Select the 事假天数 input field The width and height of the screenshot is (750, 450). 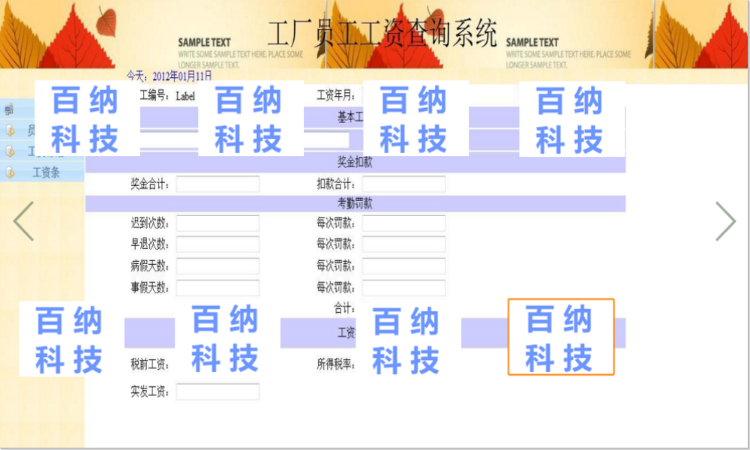[x=218, y=287]
